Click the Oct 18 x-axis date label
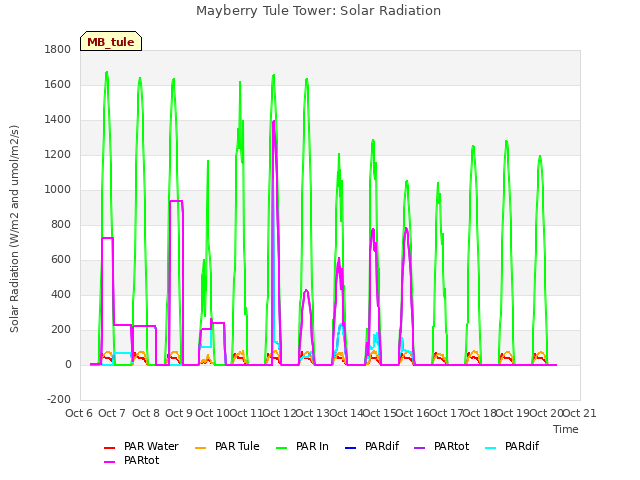This screenshot has width=640, height=480. point(480,413)
